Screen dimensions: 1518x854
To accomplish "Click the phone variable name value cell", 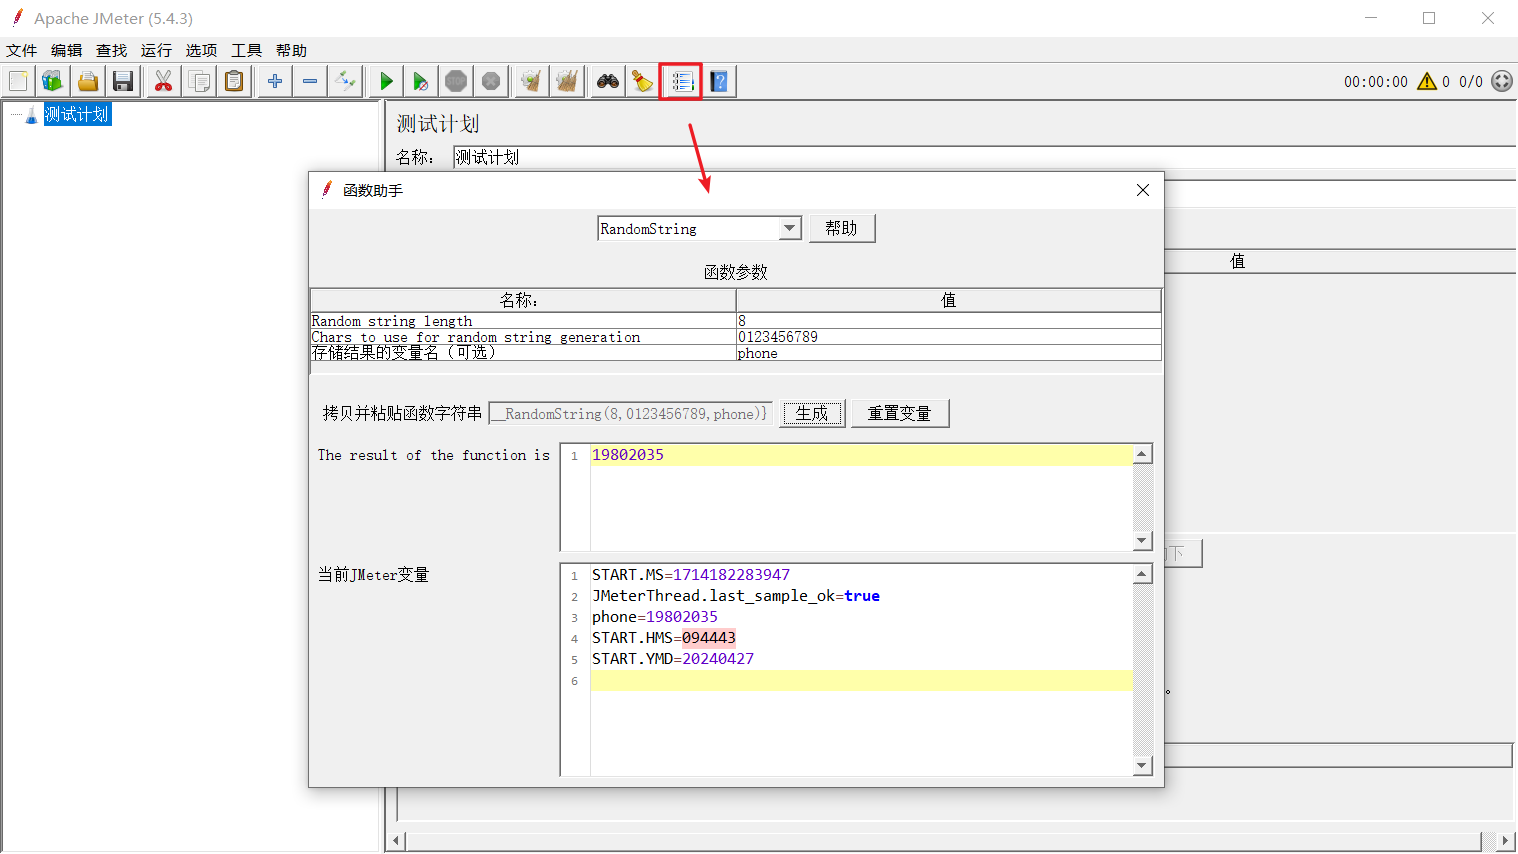I will click(x=947, y=353).
